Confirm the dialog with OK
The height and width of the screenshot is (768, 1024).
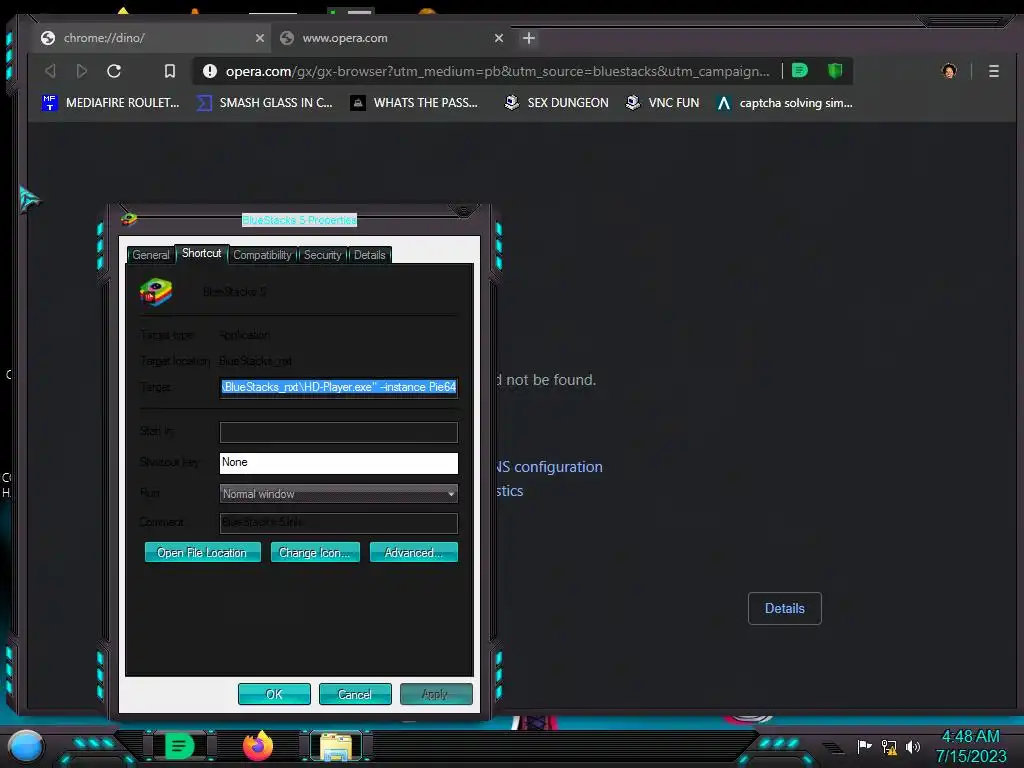[274, 694]
